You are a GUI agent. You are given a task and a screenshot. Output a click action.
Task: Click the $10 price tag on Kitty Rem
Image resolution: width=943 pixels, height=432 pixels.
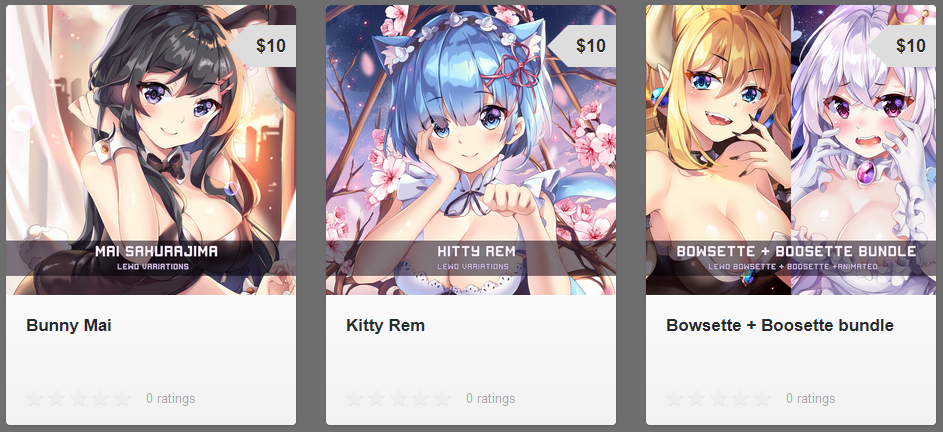[x=582, y=46]
